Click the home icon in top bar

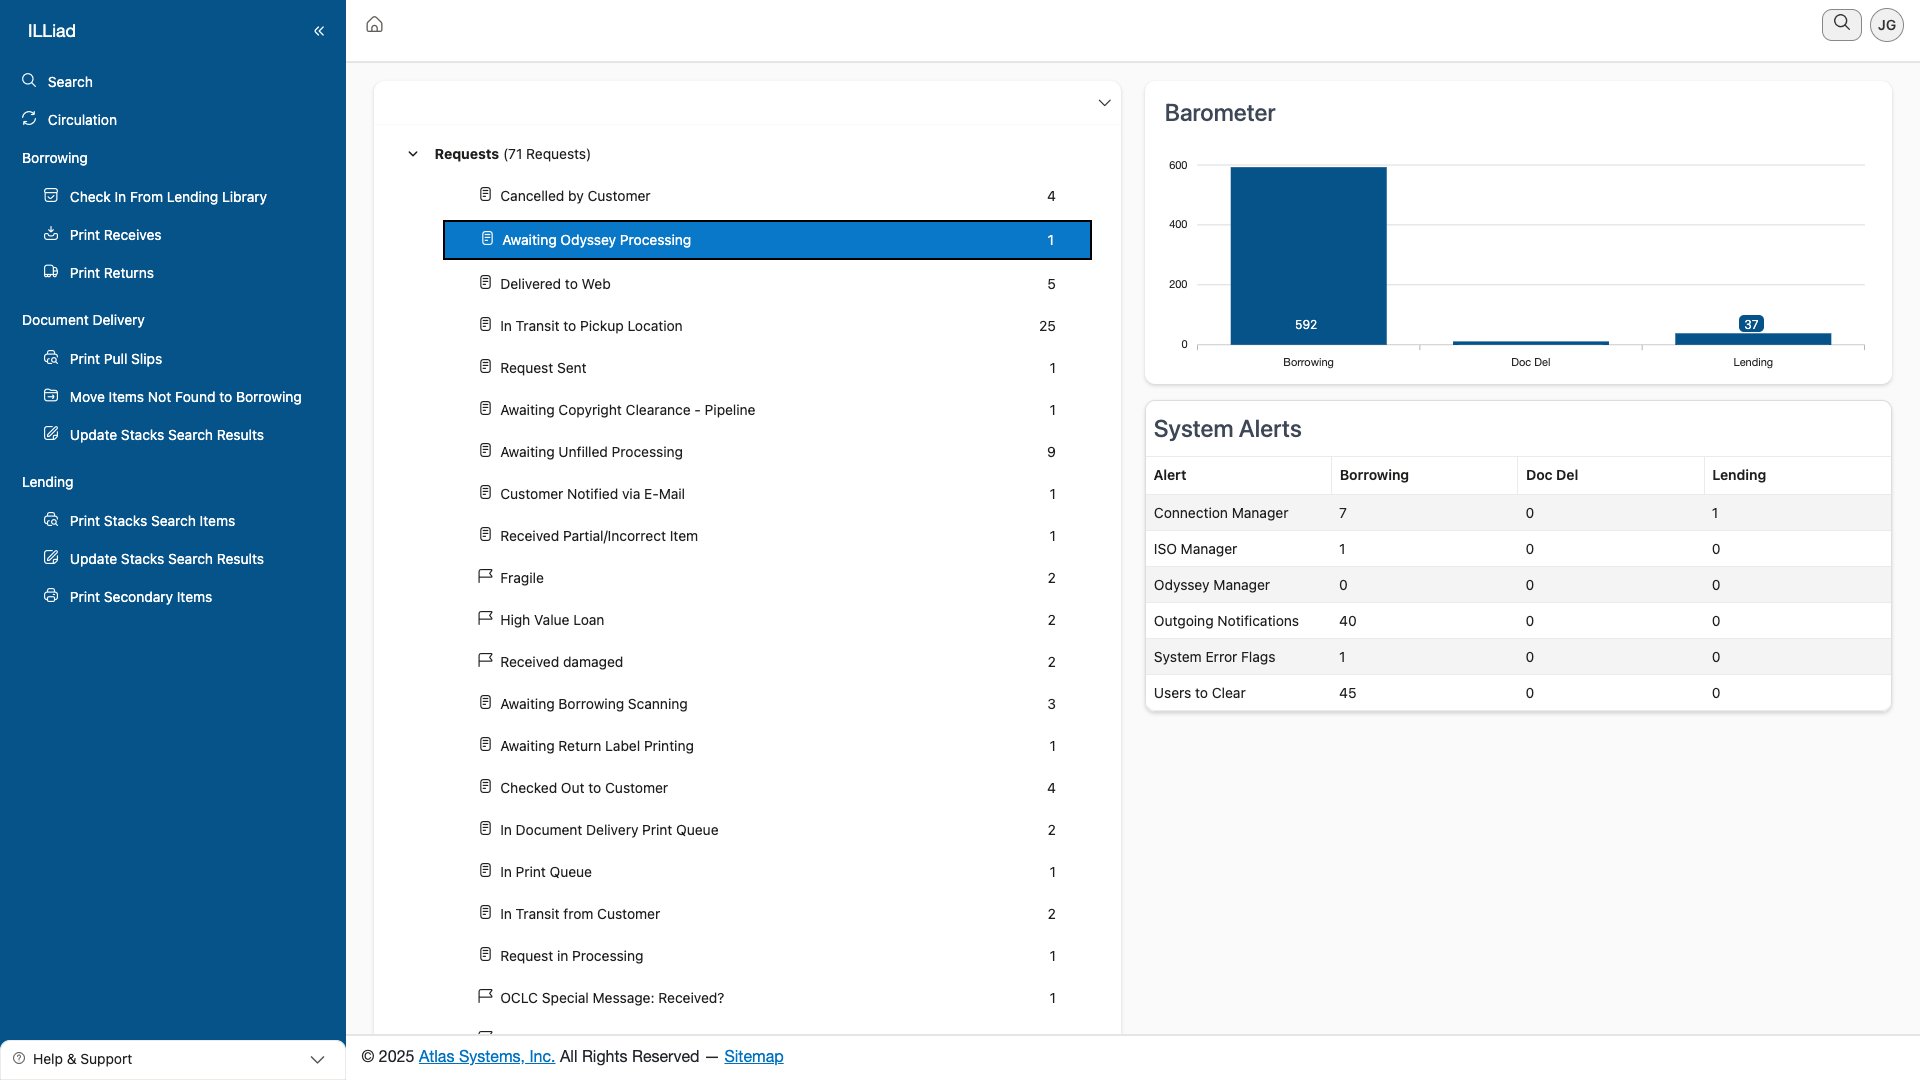(374, 24)
